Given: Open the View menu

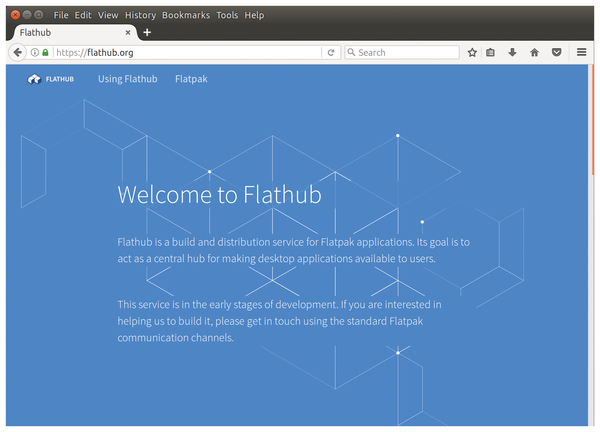Looking at the screenshot, I should [108, 15].
